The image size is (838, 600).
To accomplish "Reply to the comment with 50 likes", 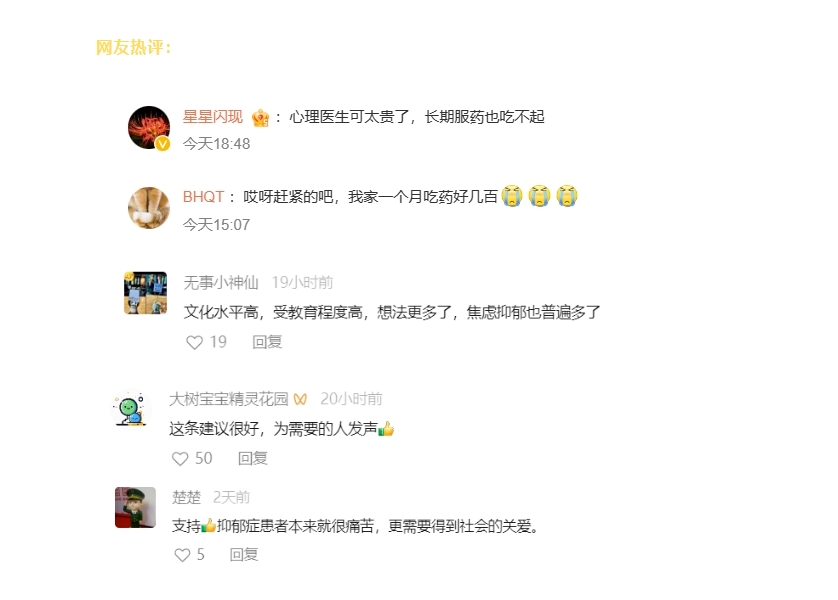I will coord(253,458).
